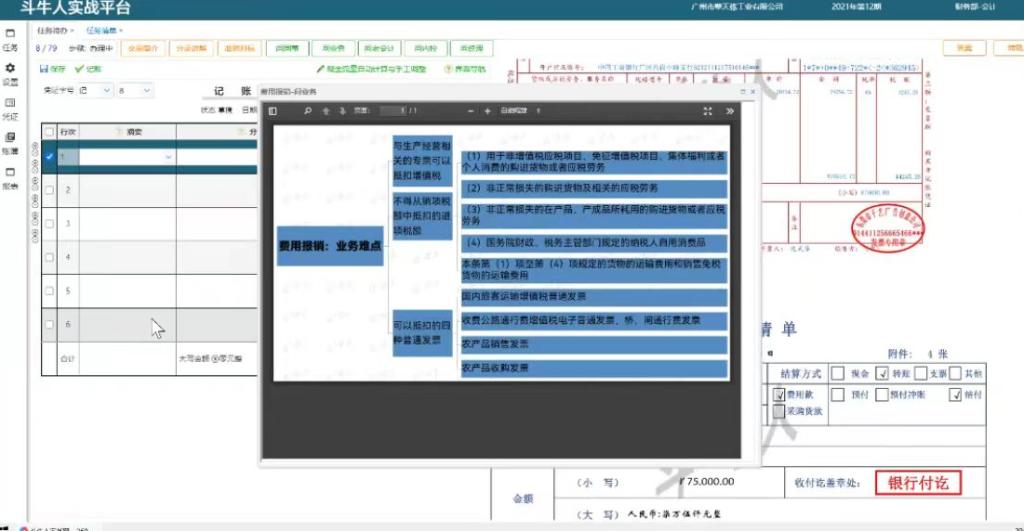This screenshot has width=1024, height=531.
Task: Open the 任务 sidebar icon
Action: point(10,38)
